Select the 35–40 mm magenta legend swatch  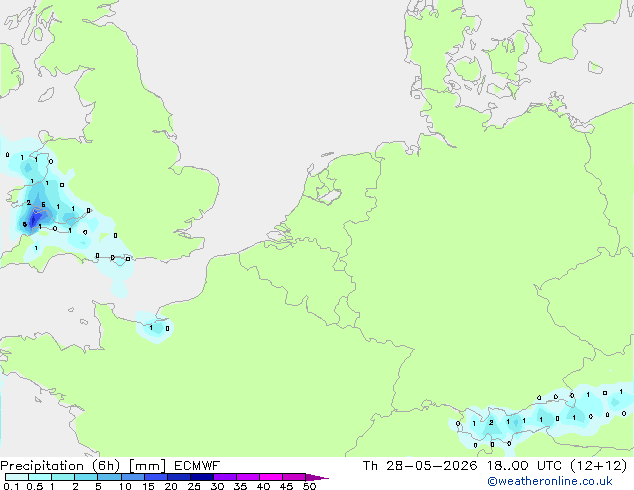point(248,477)
